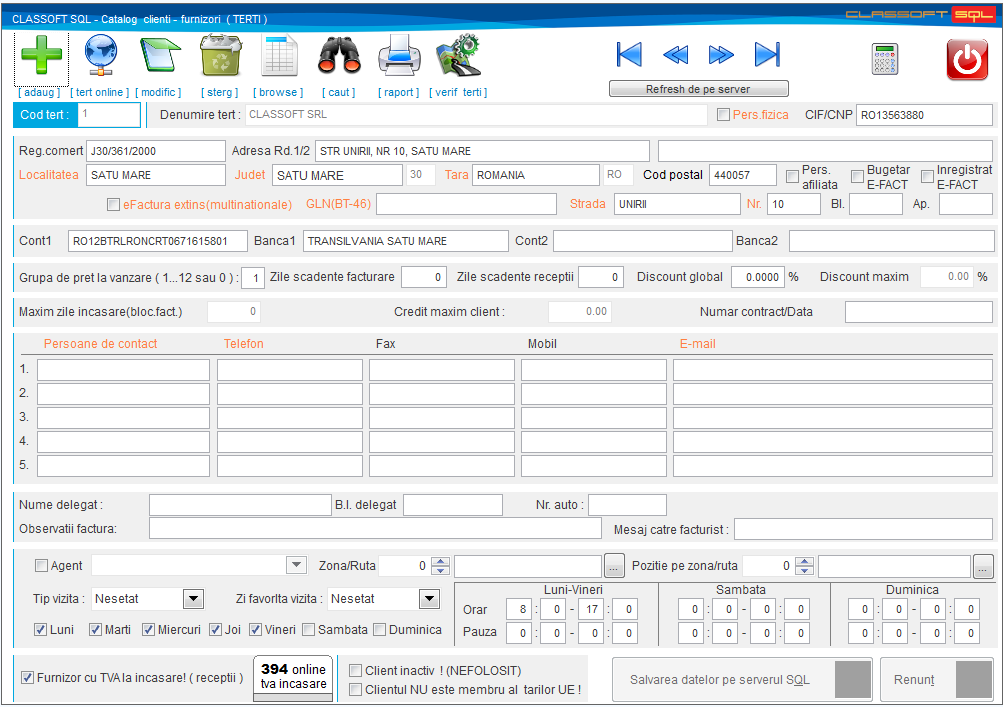Screen dimensions: 1003x707
Task: Click Refresh de pe server button
Action: [699, 89]
